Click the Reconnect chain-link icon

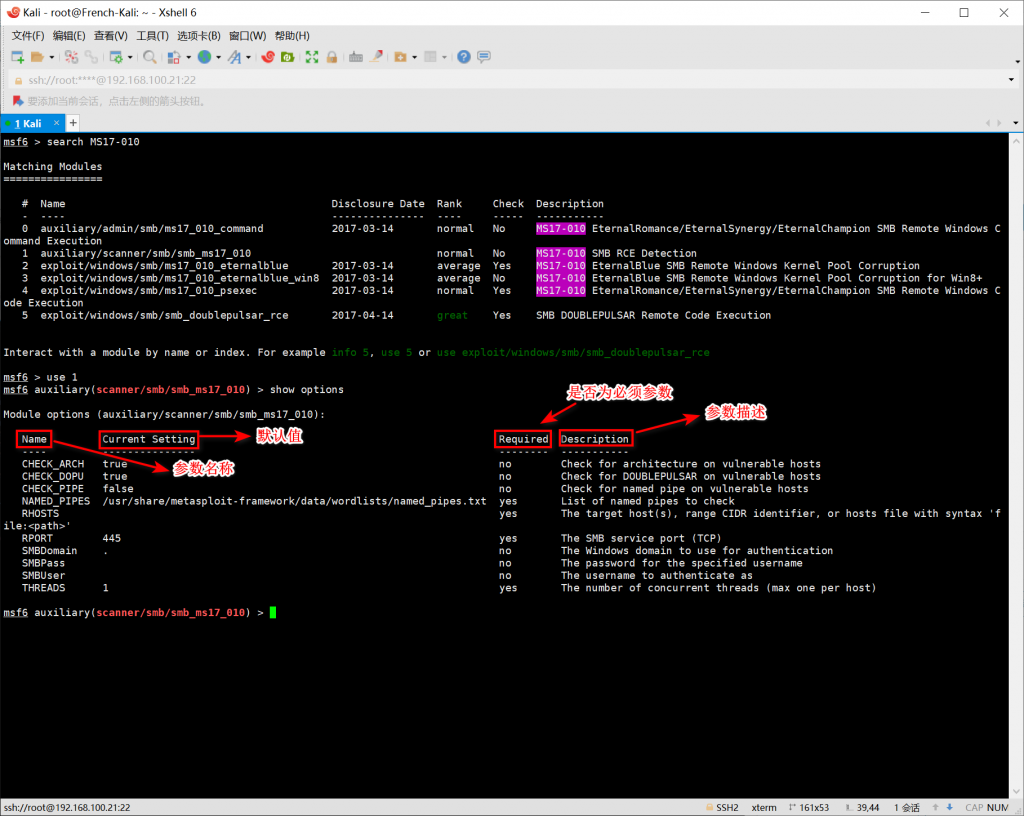pyautogui.click(x=91, y=57)
